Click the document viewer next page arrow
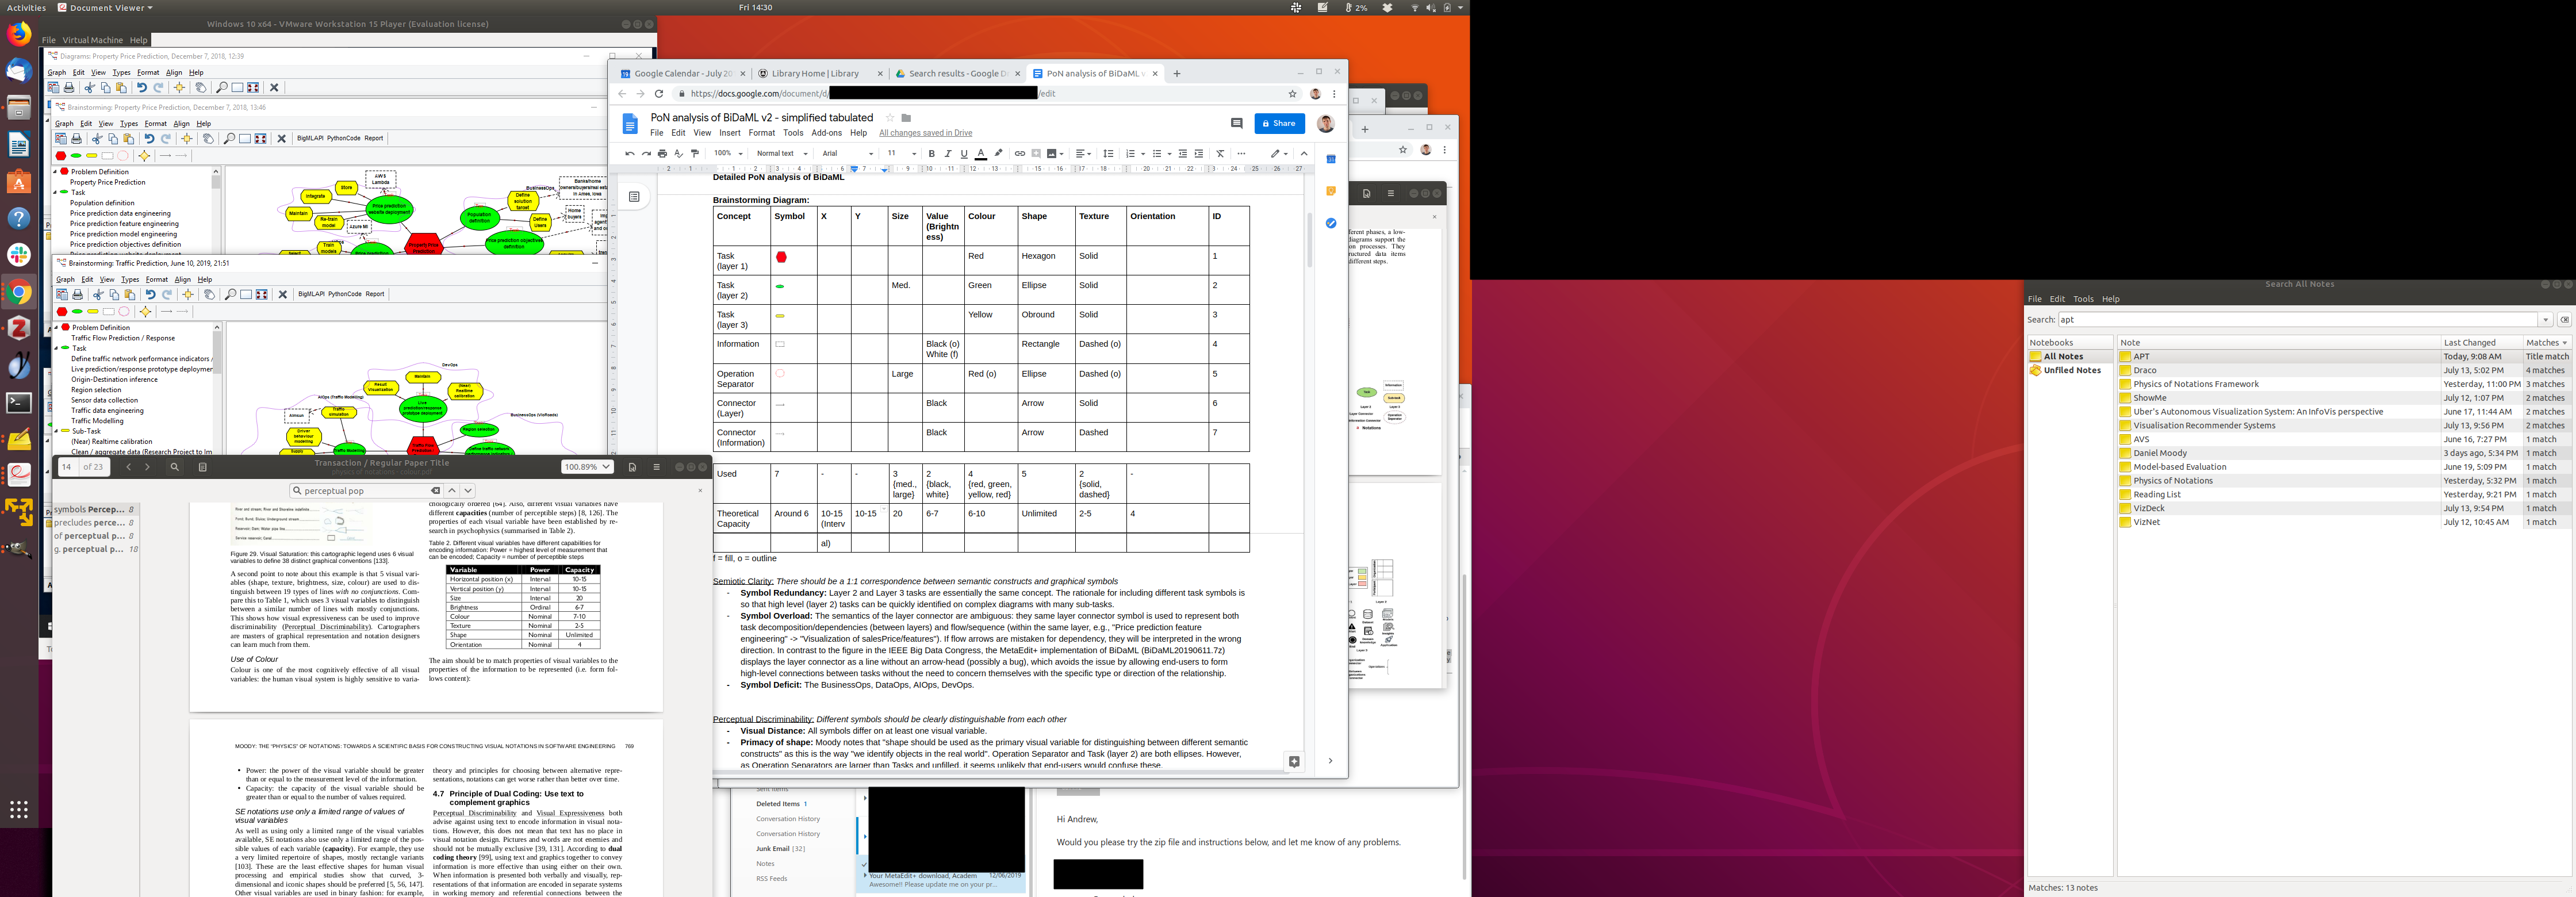The height and width of the screenshot is (897, 2576). pyautogui.click(x=147, y=467)
